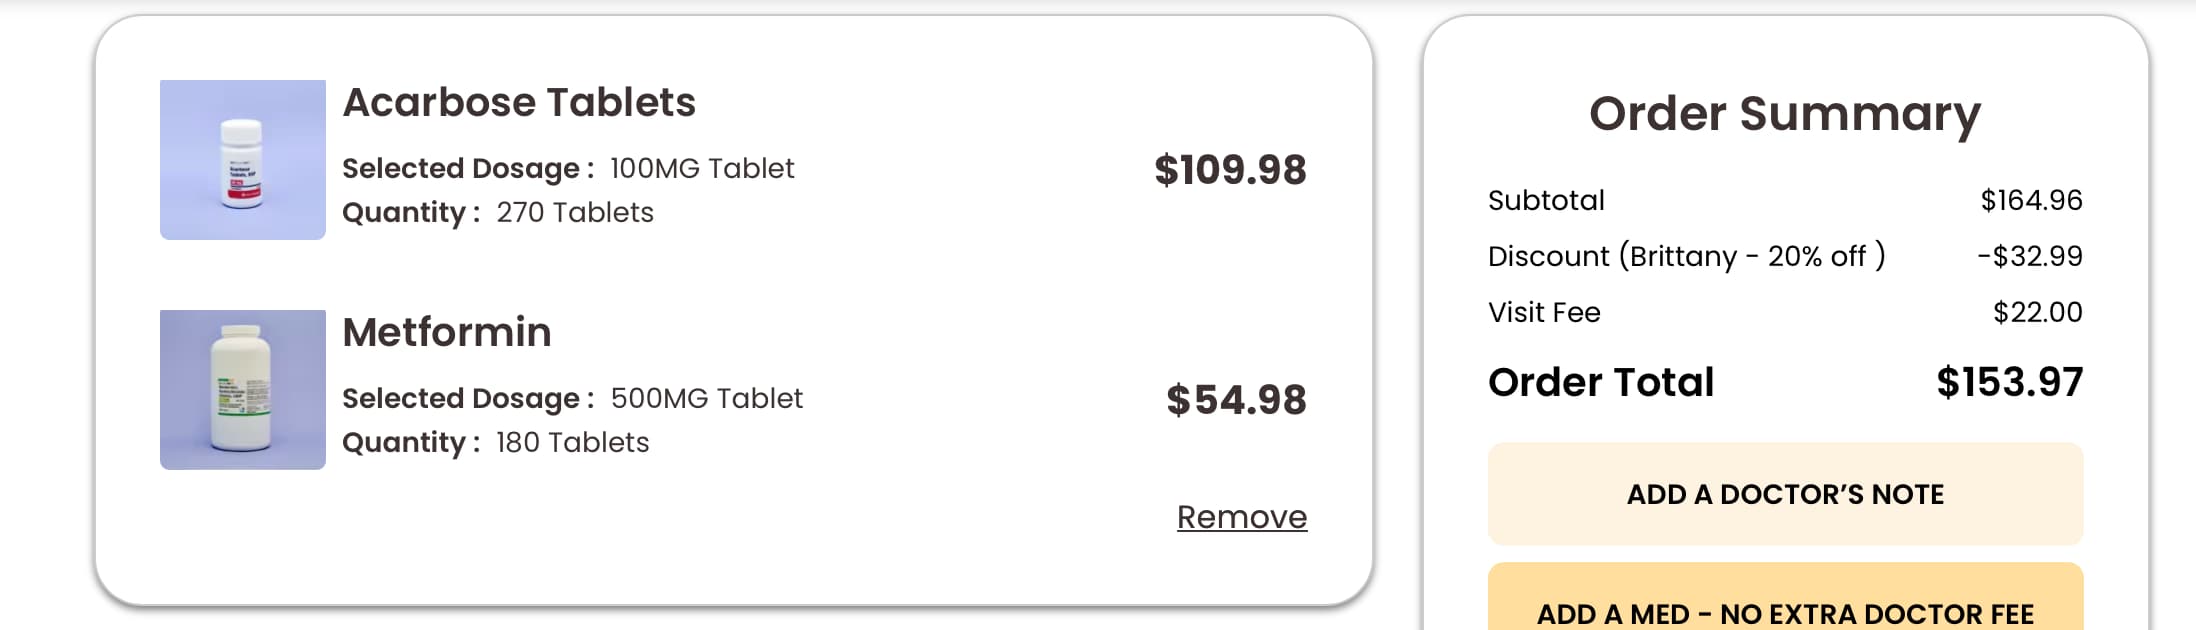Click the Order Summary heading

pyautogui.click(x=1785, y=113)
